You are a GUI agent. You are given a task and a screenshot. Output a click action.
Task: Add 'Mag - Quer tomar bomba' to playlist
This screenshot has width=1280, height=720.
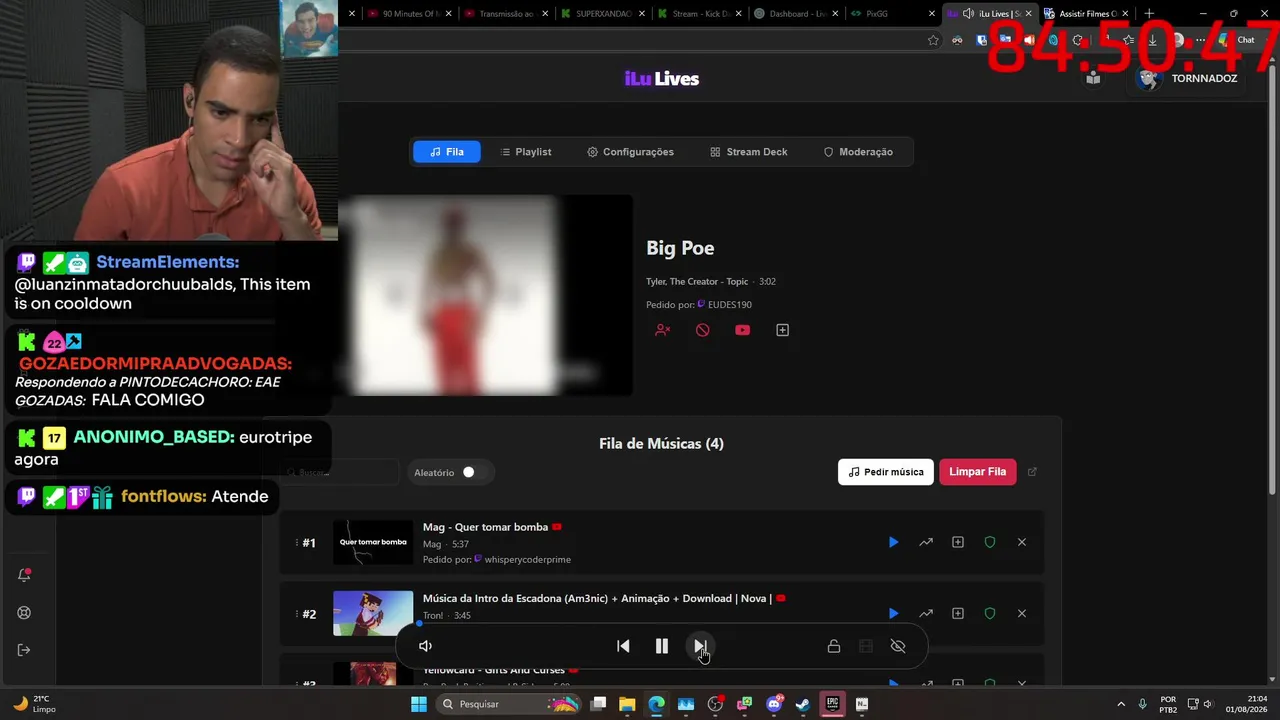tap(958, 542)
